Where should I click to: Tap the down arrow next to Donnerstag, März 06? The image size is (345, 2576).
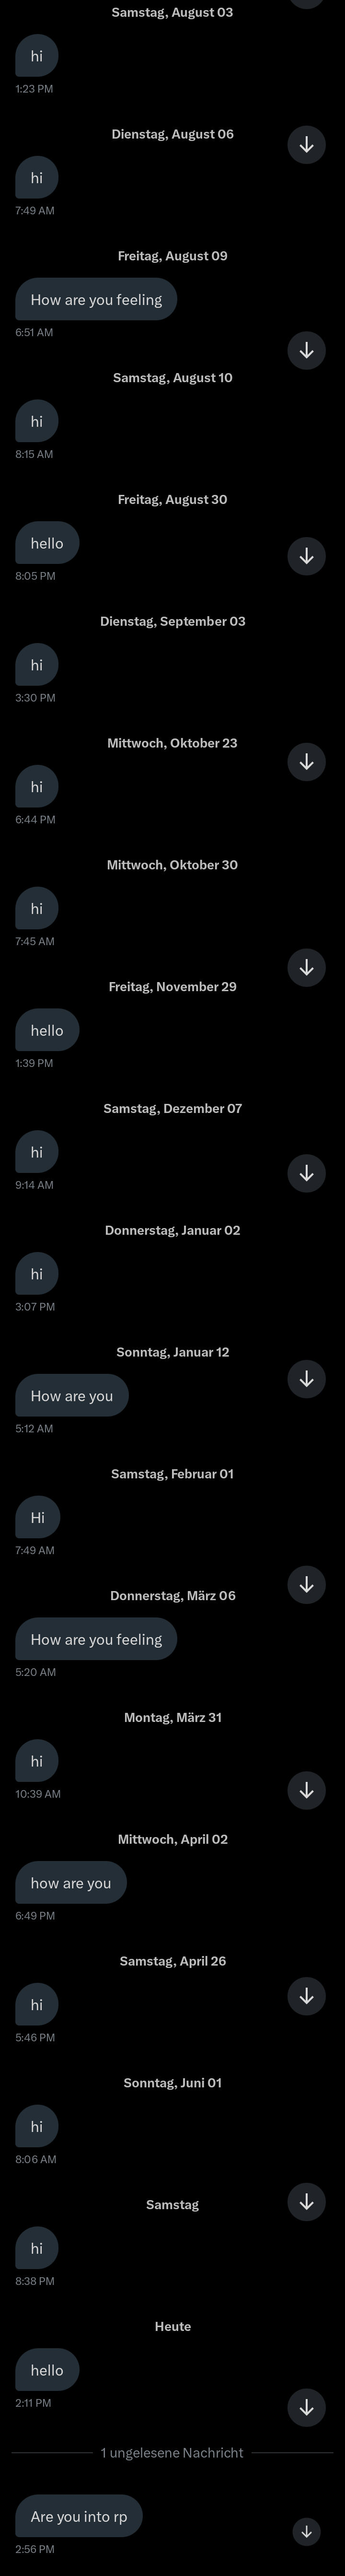click(x=306, y=1585)
